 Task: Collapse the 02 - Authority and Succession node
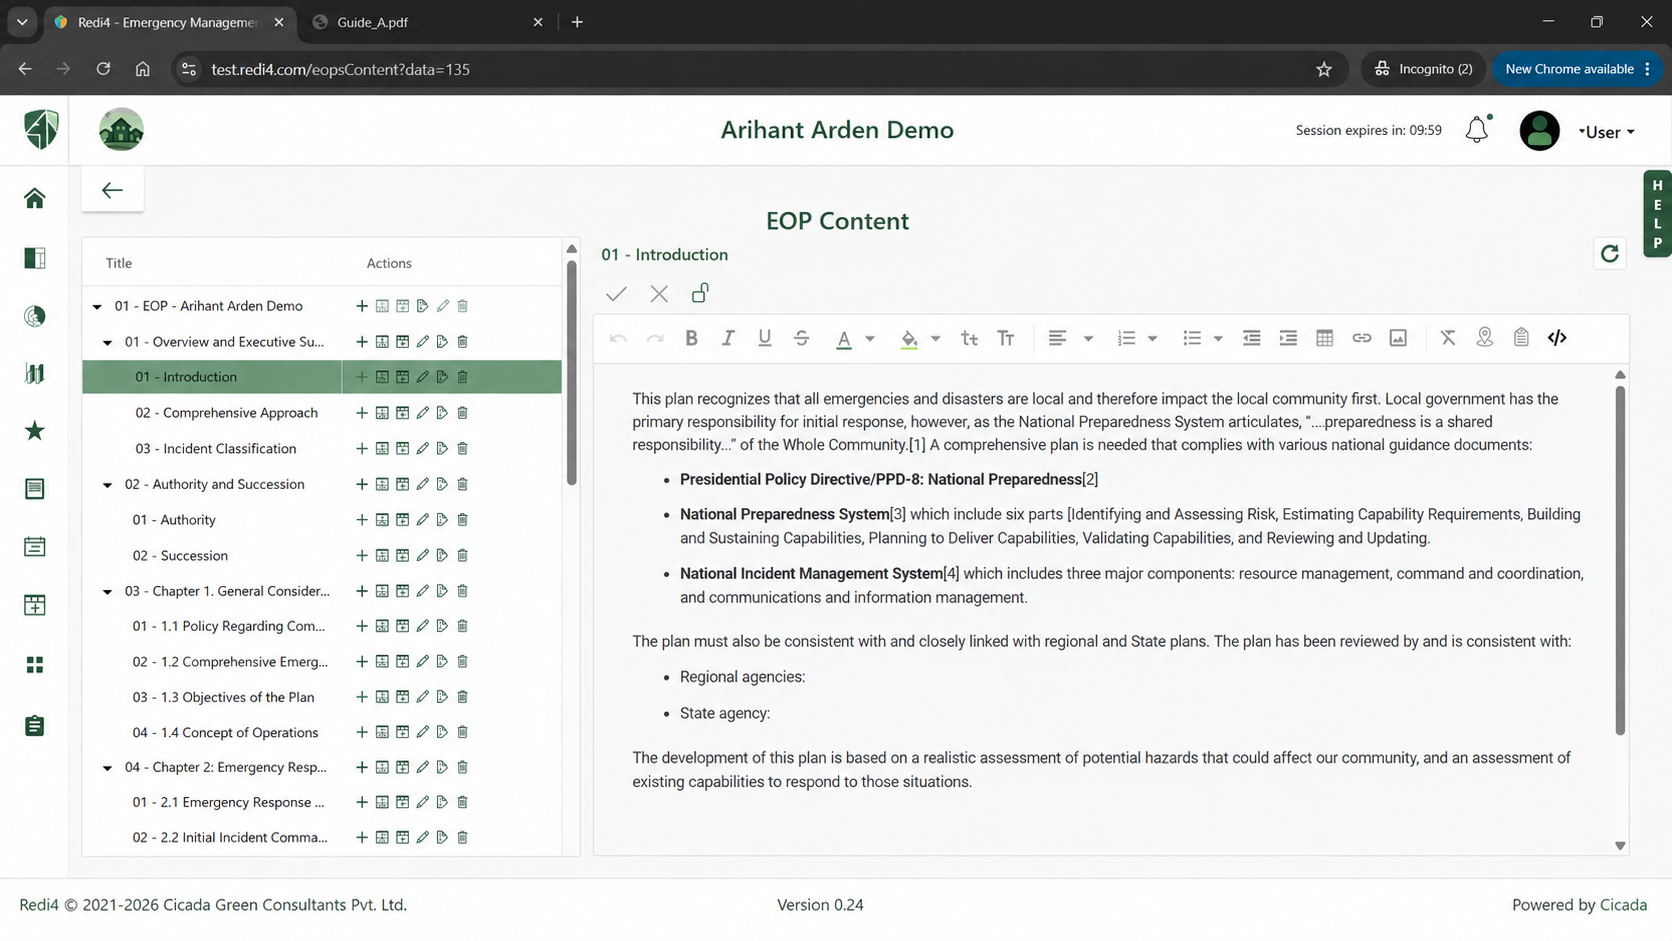107,484
